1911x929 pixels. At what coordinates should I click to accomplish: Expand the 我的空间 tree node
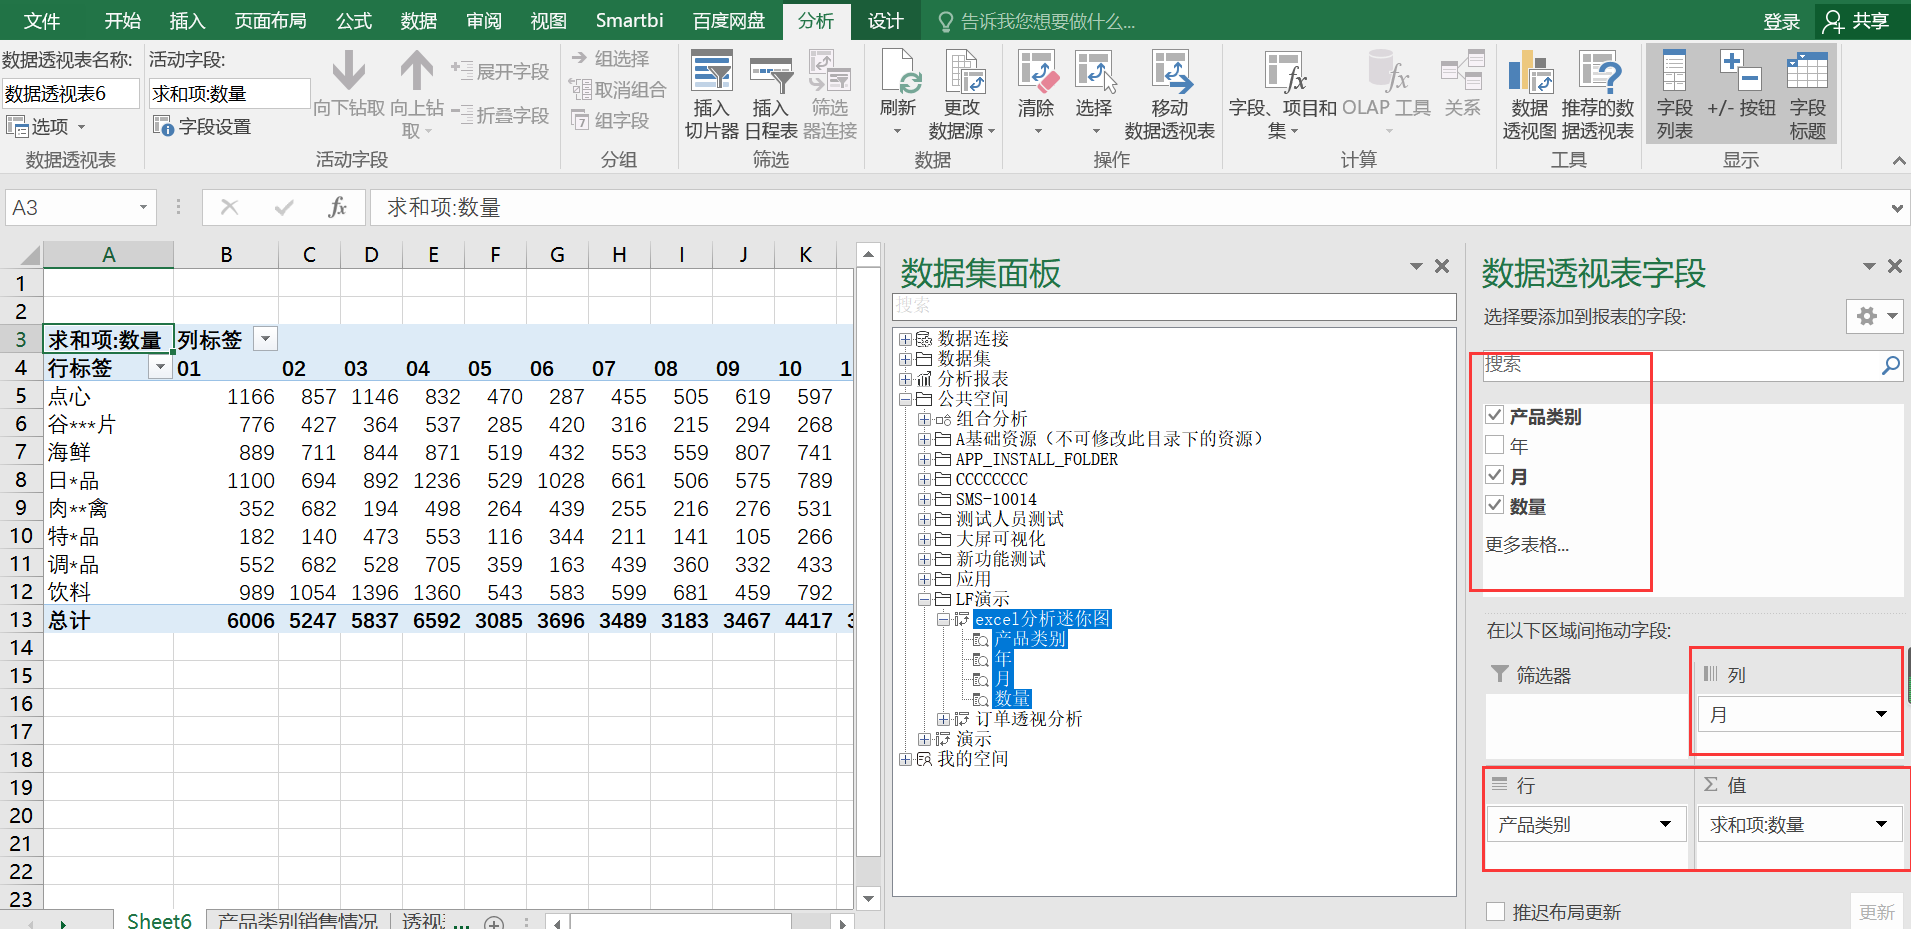905,759
